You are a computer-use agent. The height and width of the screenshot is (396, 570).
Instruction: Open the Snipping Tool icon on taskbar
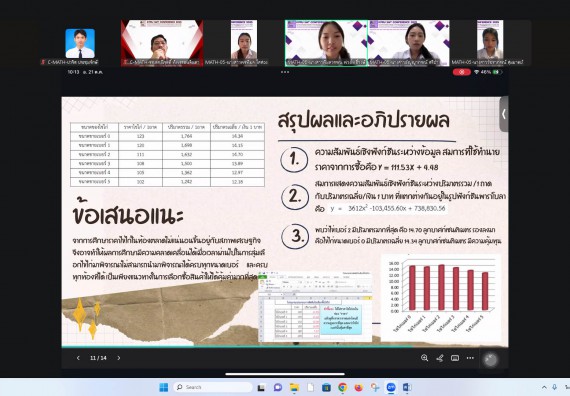(x=375, y=388)
